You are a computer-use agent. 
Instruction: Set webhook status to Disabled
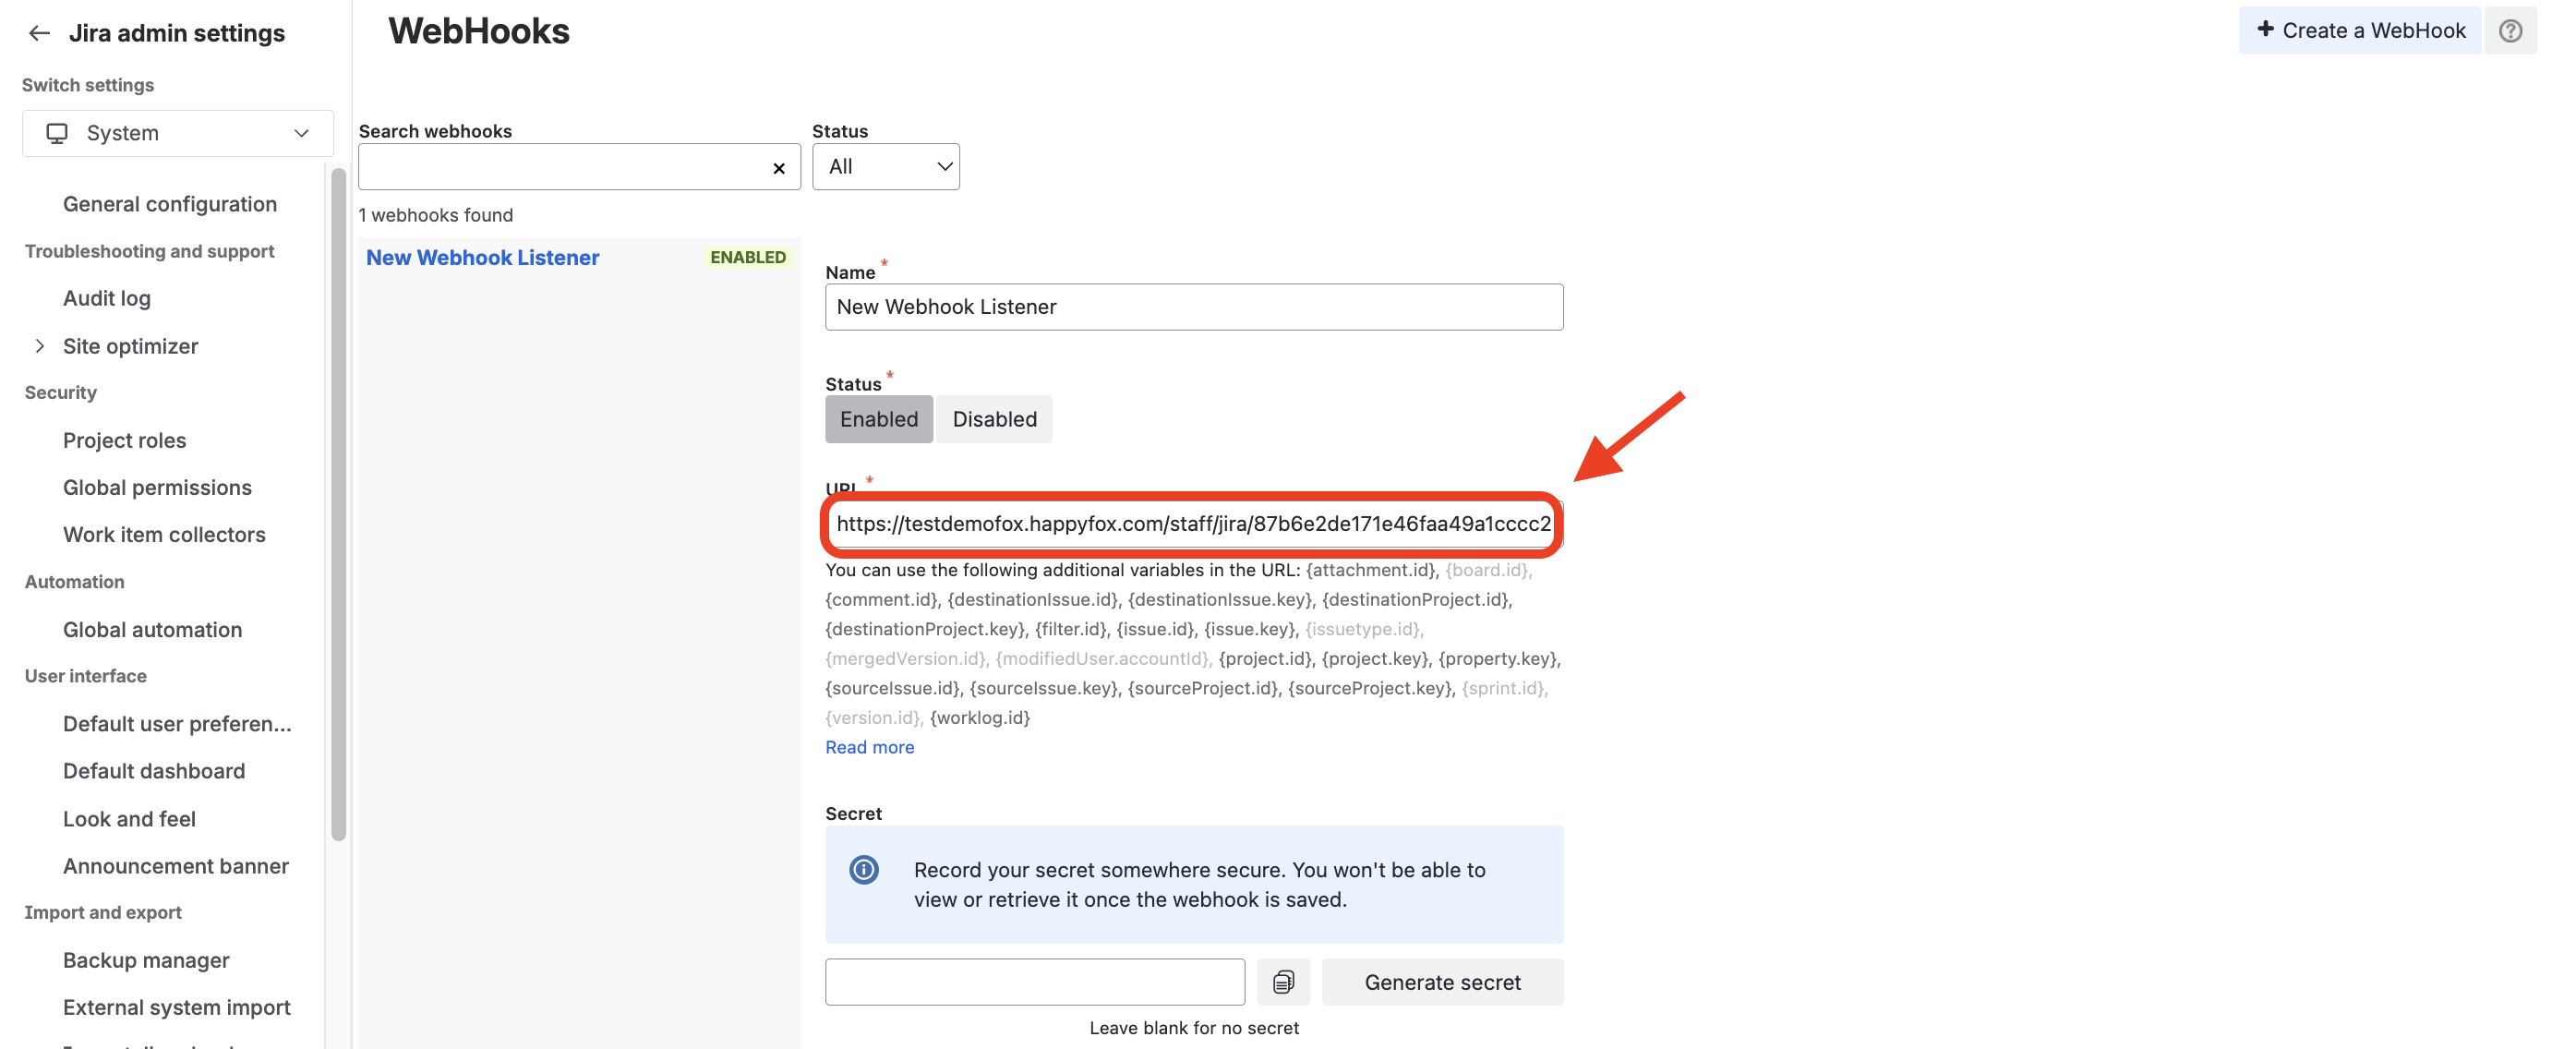click(x=994, y=419)
